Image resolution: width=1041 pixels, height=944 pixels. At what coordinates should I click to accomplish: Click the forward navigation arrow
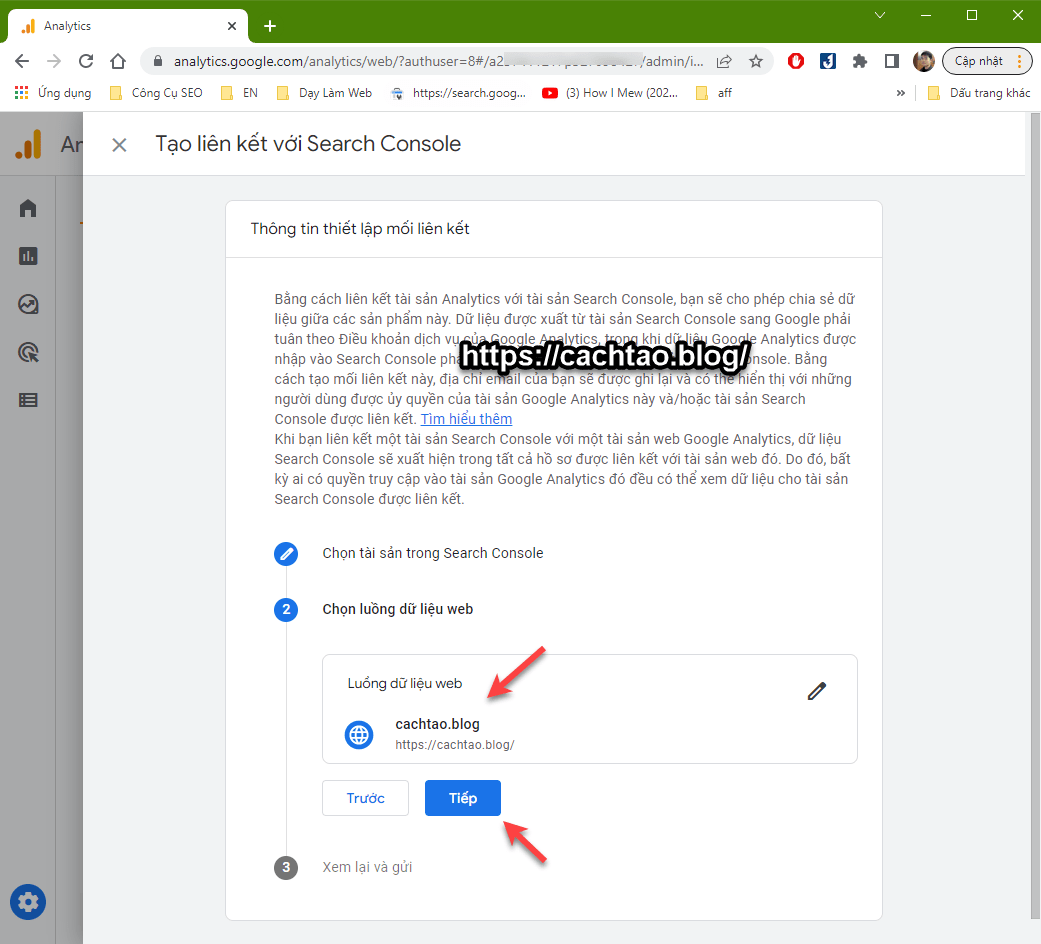pyautogui.click(x=54, y=61)
